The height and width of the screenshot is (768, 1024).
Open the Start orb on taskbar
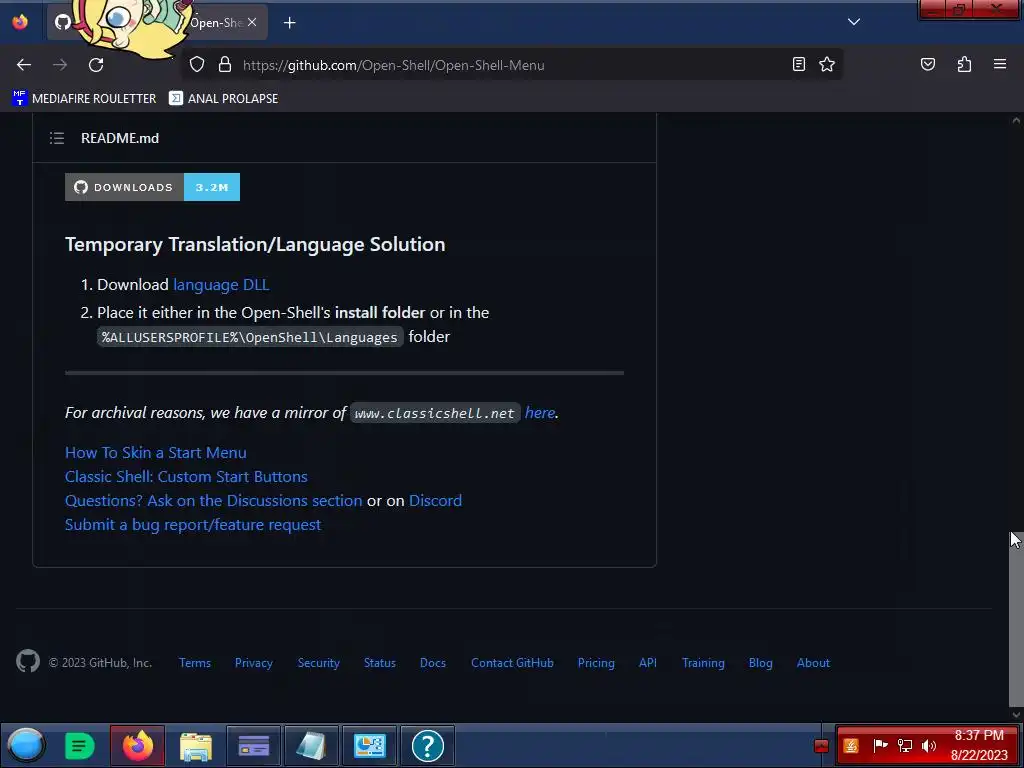tap(26, 744)
